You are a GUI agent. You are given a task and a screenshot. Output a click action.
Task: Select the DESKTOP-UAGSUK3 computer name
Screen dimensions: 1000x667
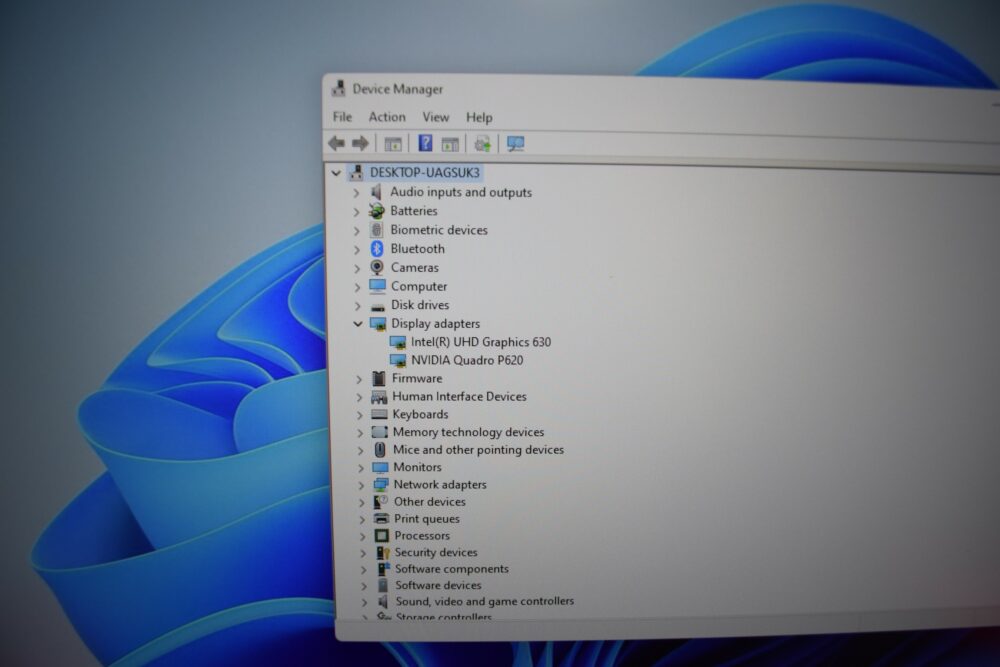pyautogui.click(x=425, y=173)
